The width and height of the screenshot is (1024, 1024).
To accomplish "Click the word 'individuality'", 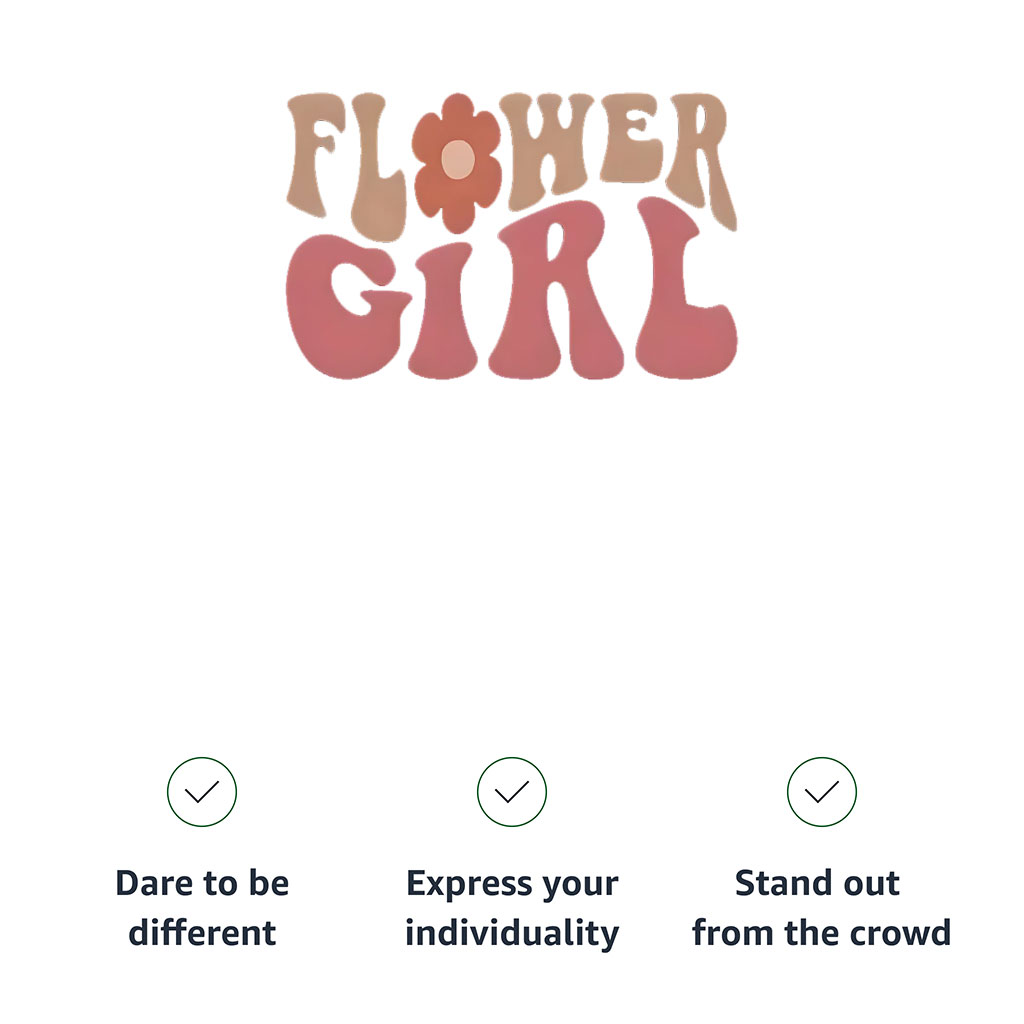I will point(512,934).
